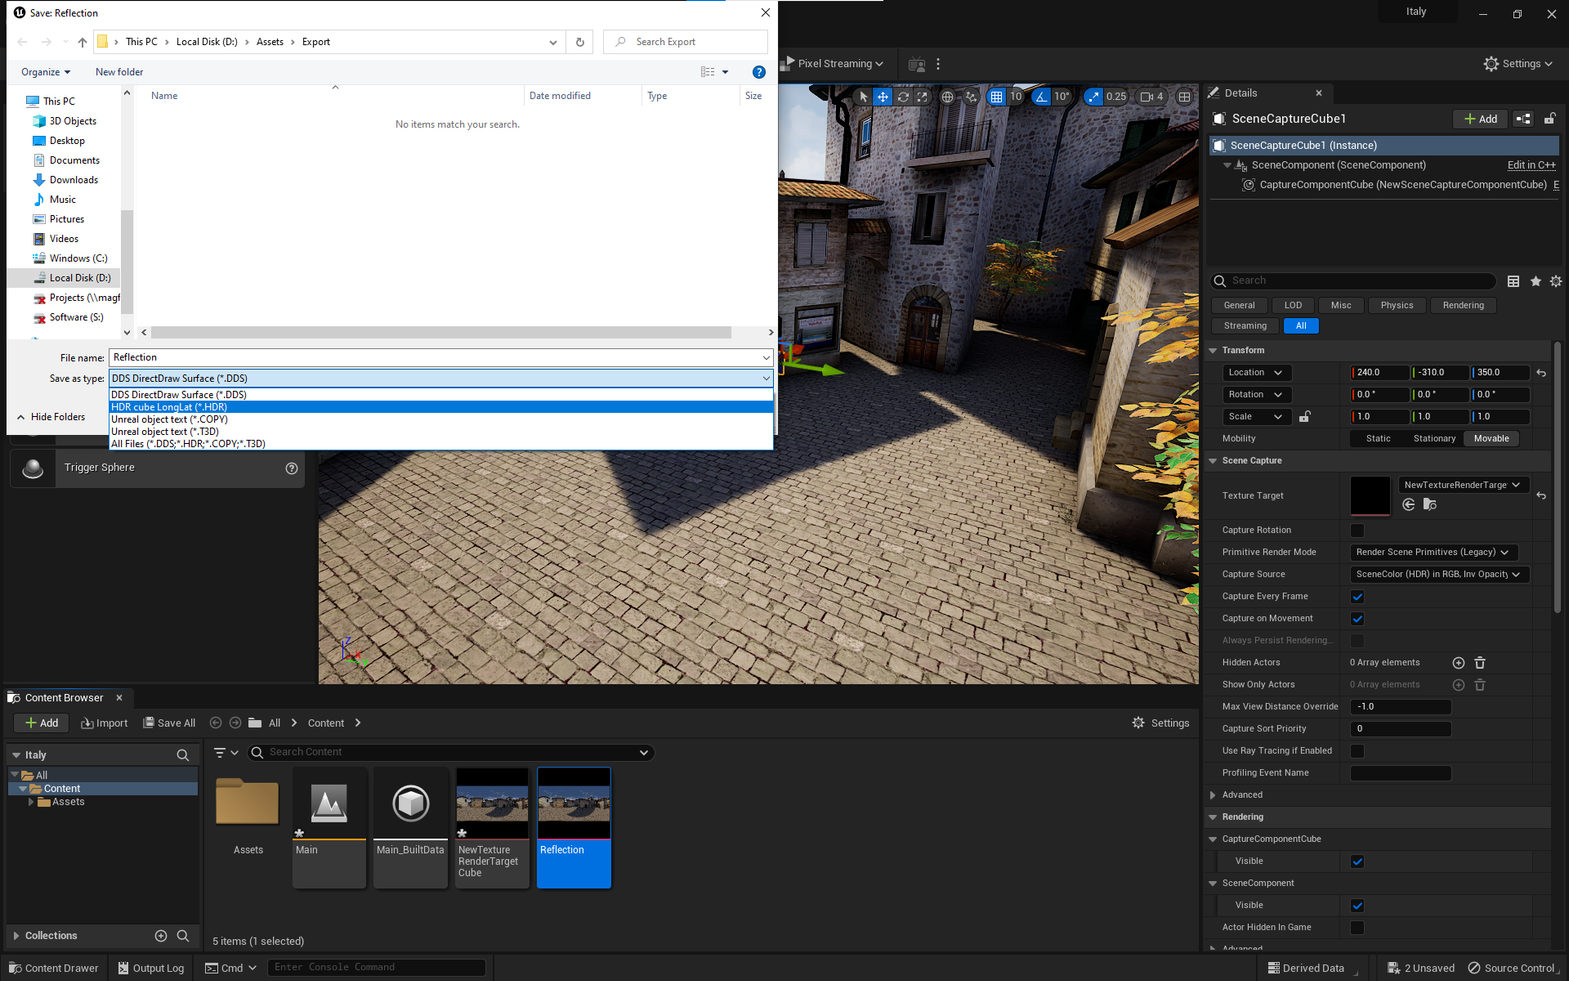Toggle the Scale lock ratio icon

1304,417
